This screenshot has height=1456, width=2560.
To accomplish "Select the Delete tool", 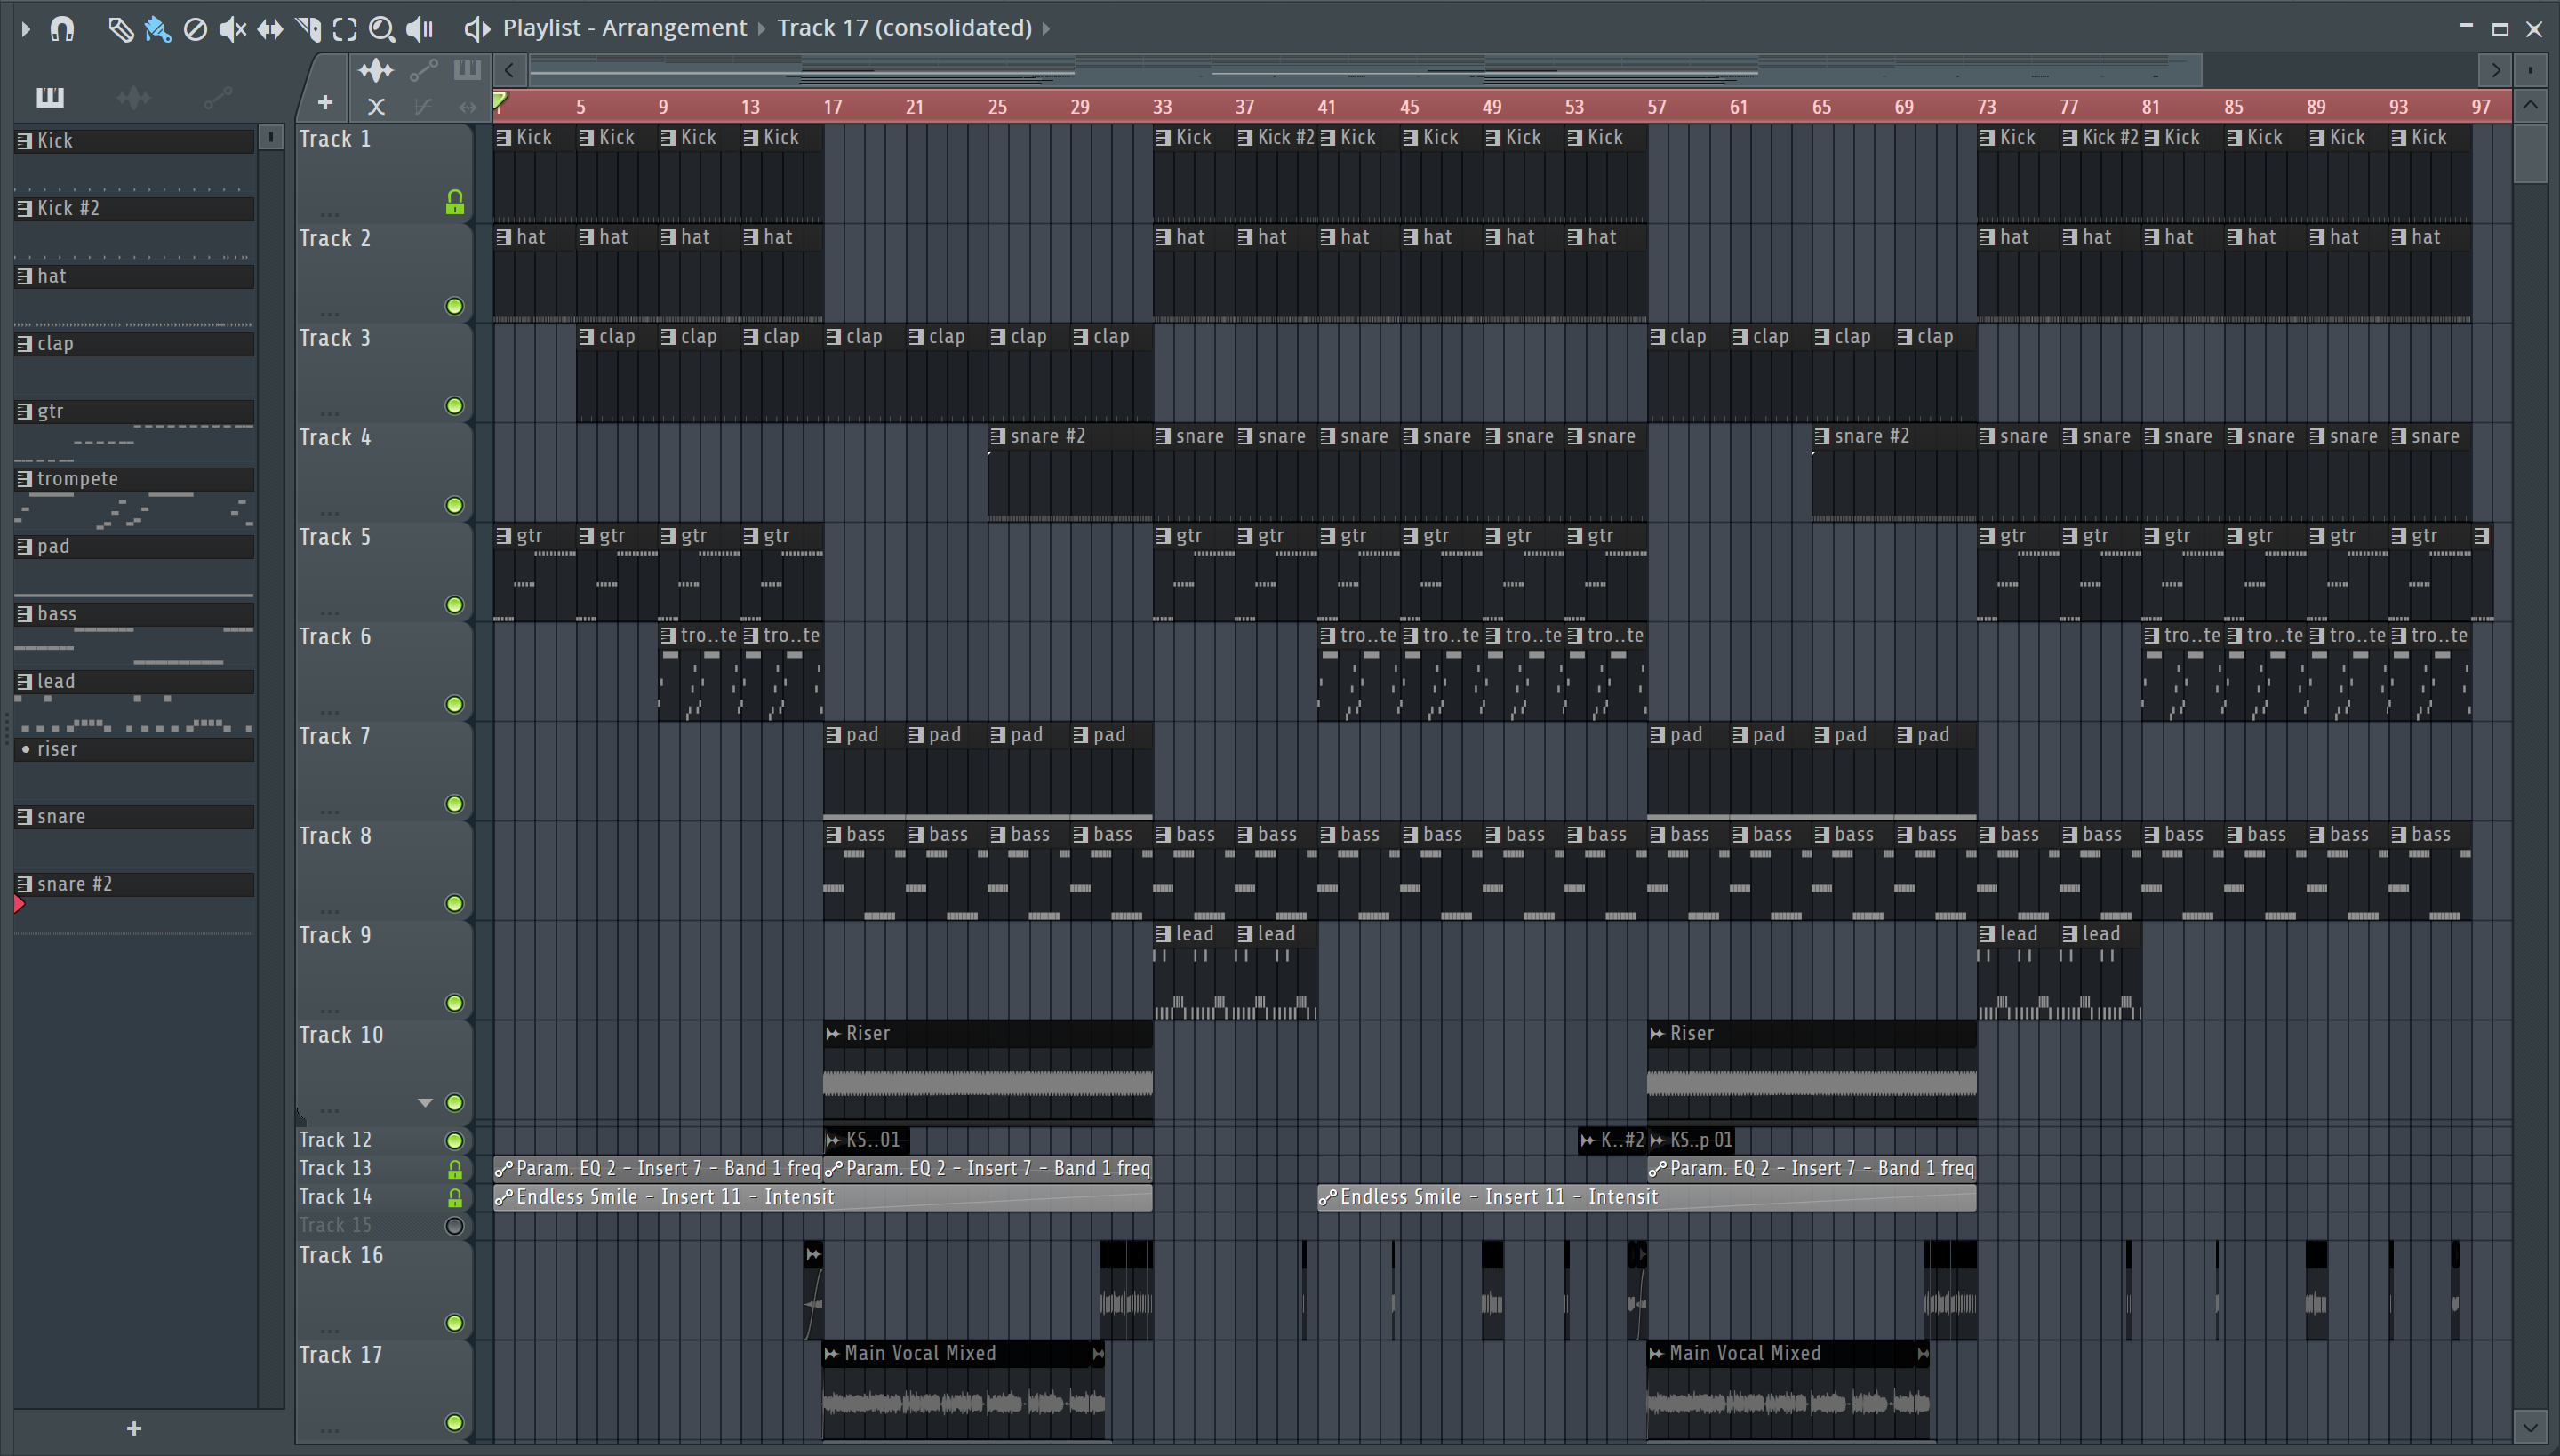I will coord(195,29).
